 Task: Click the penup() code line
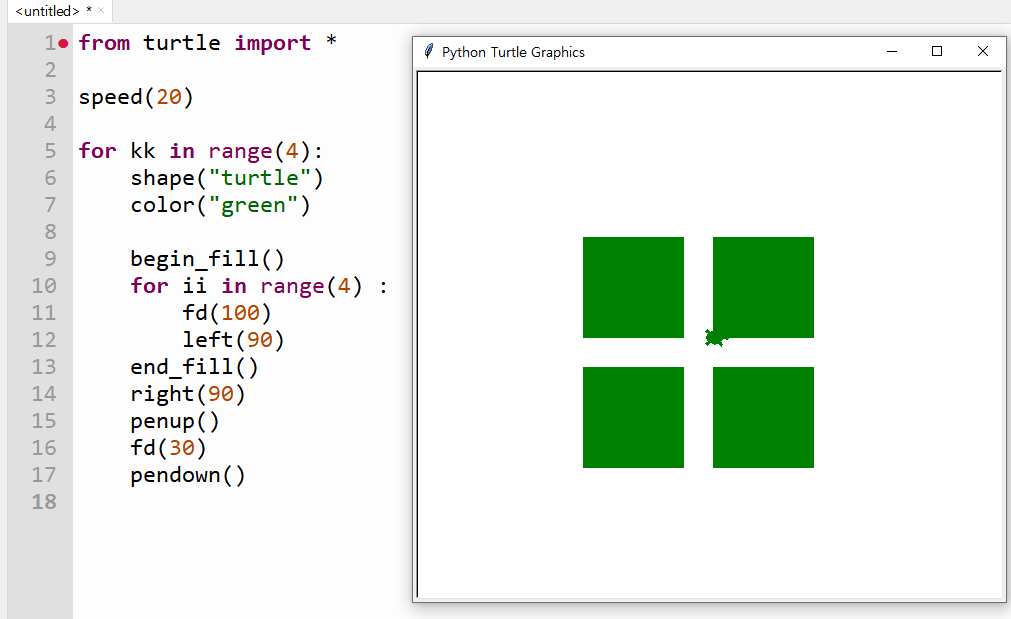175,421
